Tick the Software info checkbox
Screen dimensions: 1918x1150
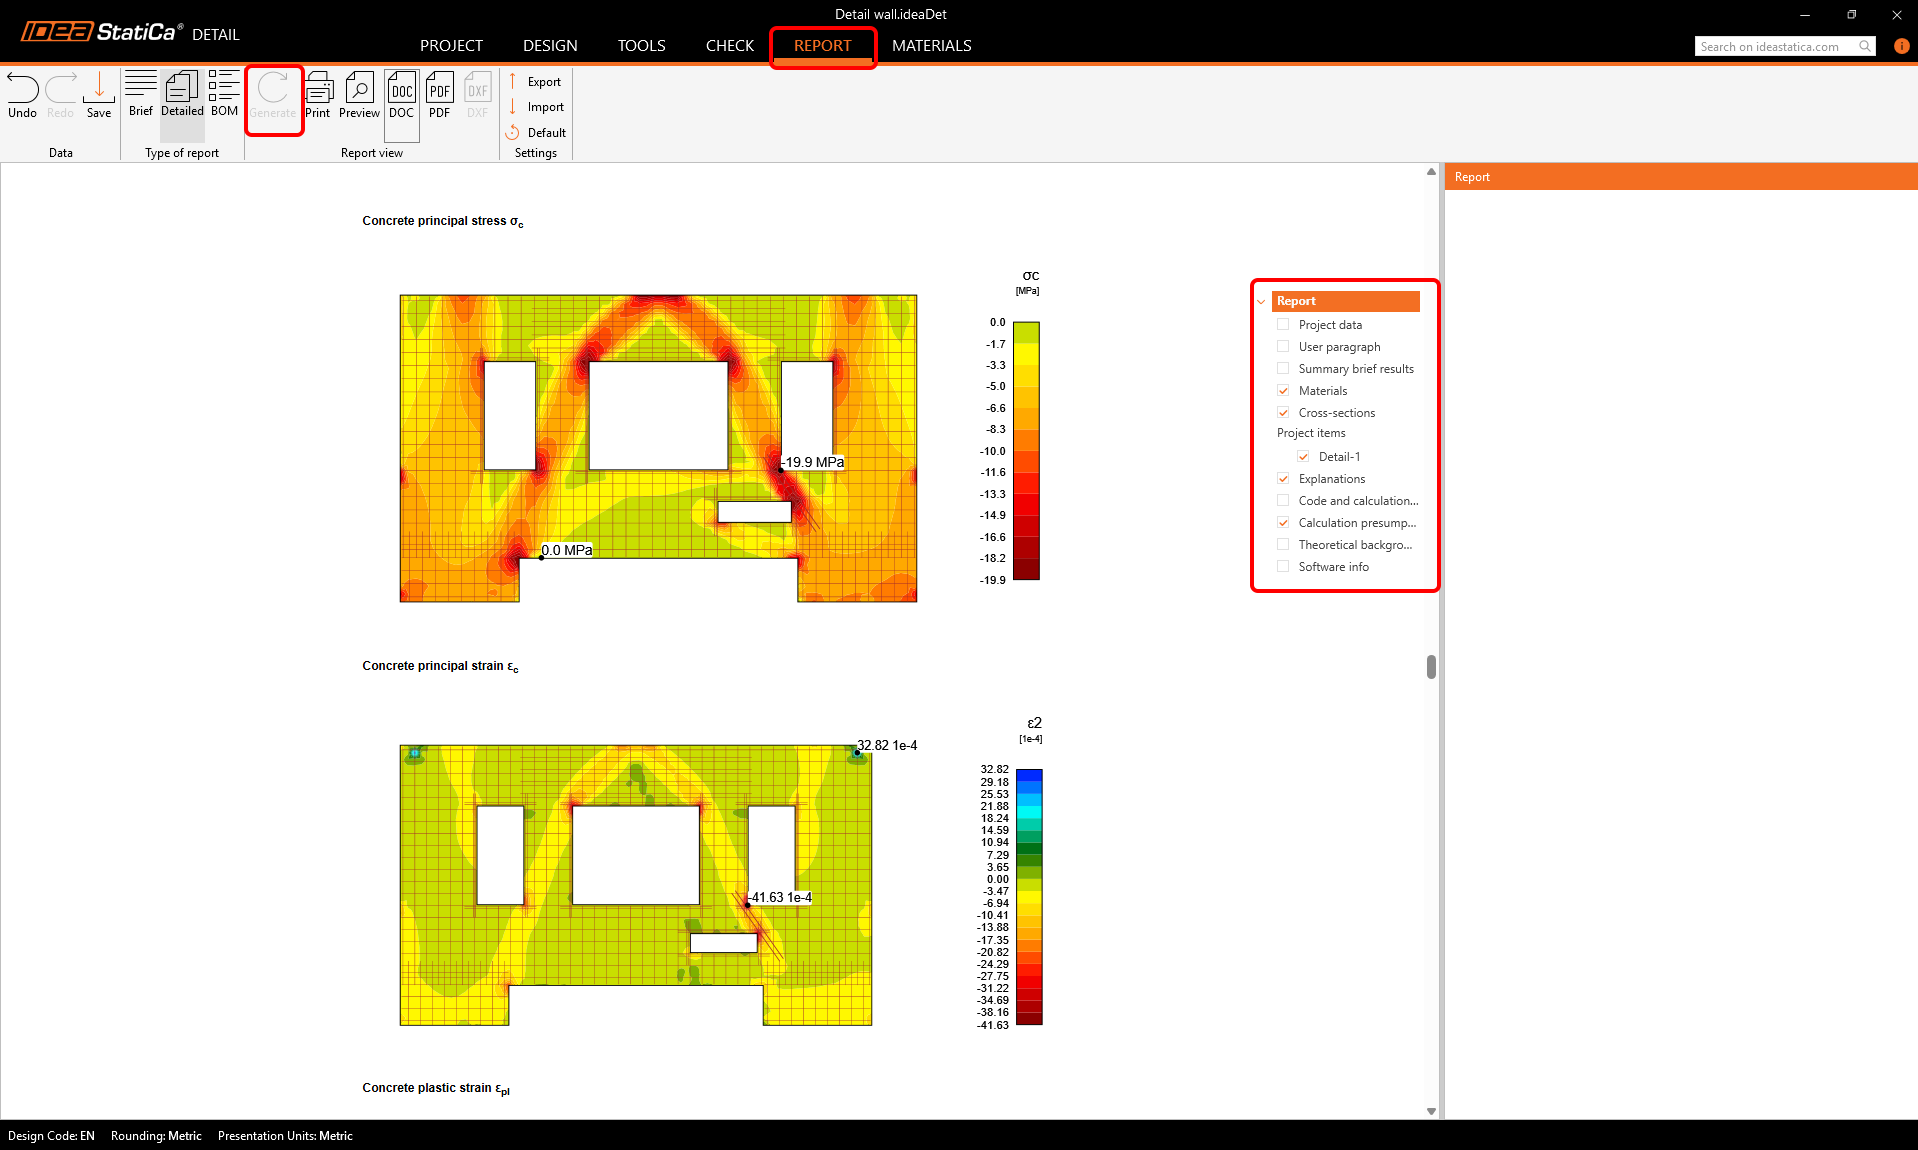[x=1283, y=566]
